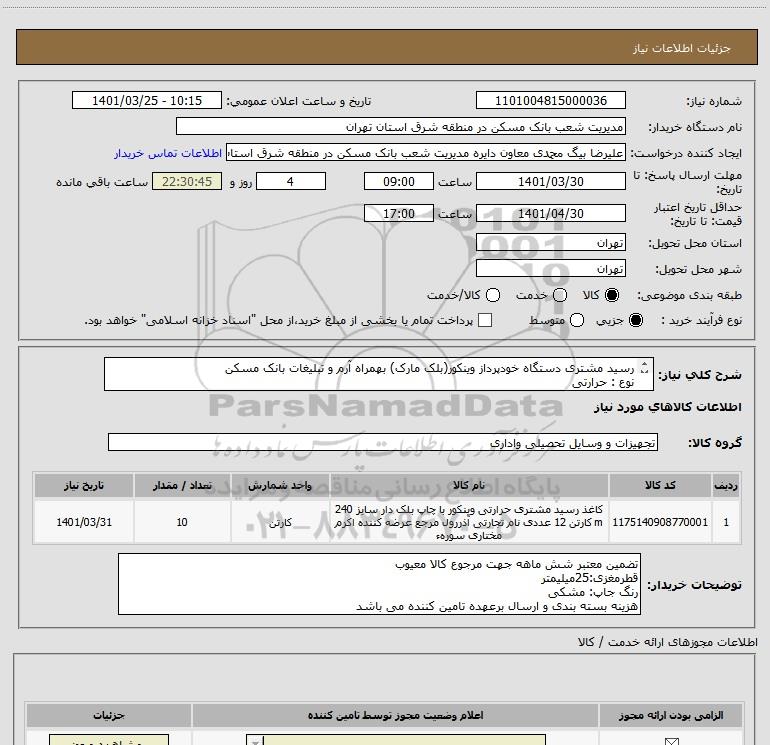Click the buyer notes text box
The image size is (770, 745).
point(379,584)
